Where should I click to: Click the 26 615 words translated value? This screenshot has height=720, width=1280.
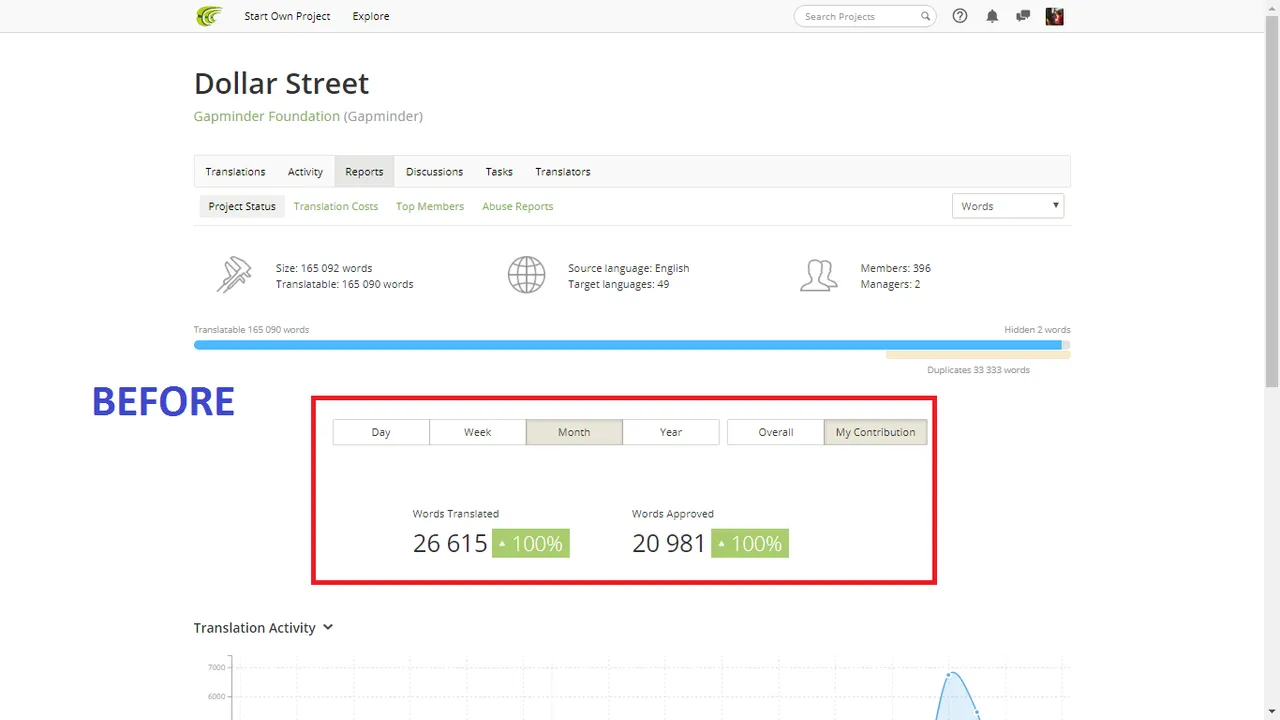tap(450, 543)
